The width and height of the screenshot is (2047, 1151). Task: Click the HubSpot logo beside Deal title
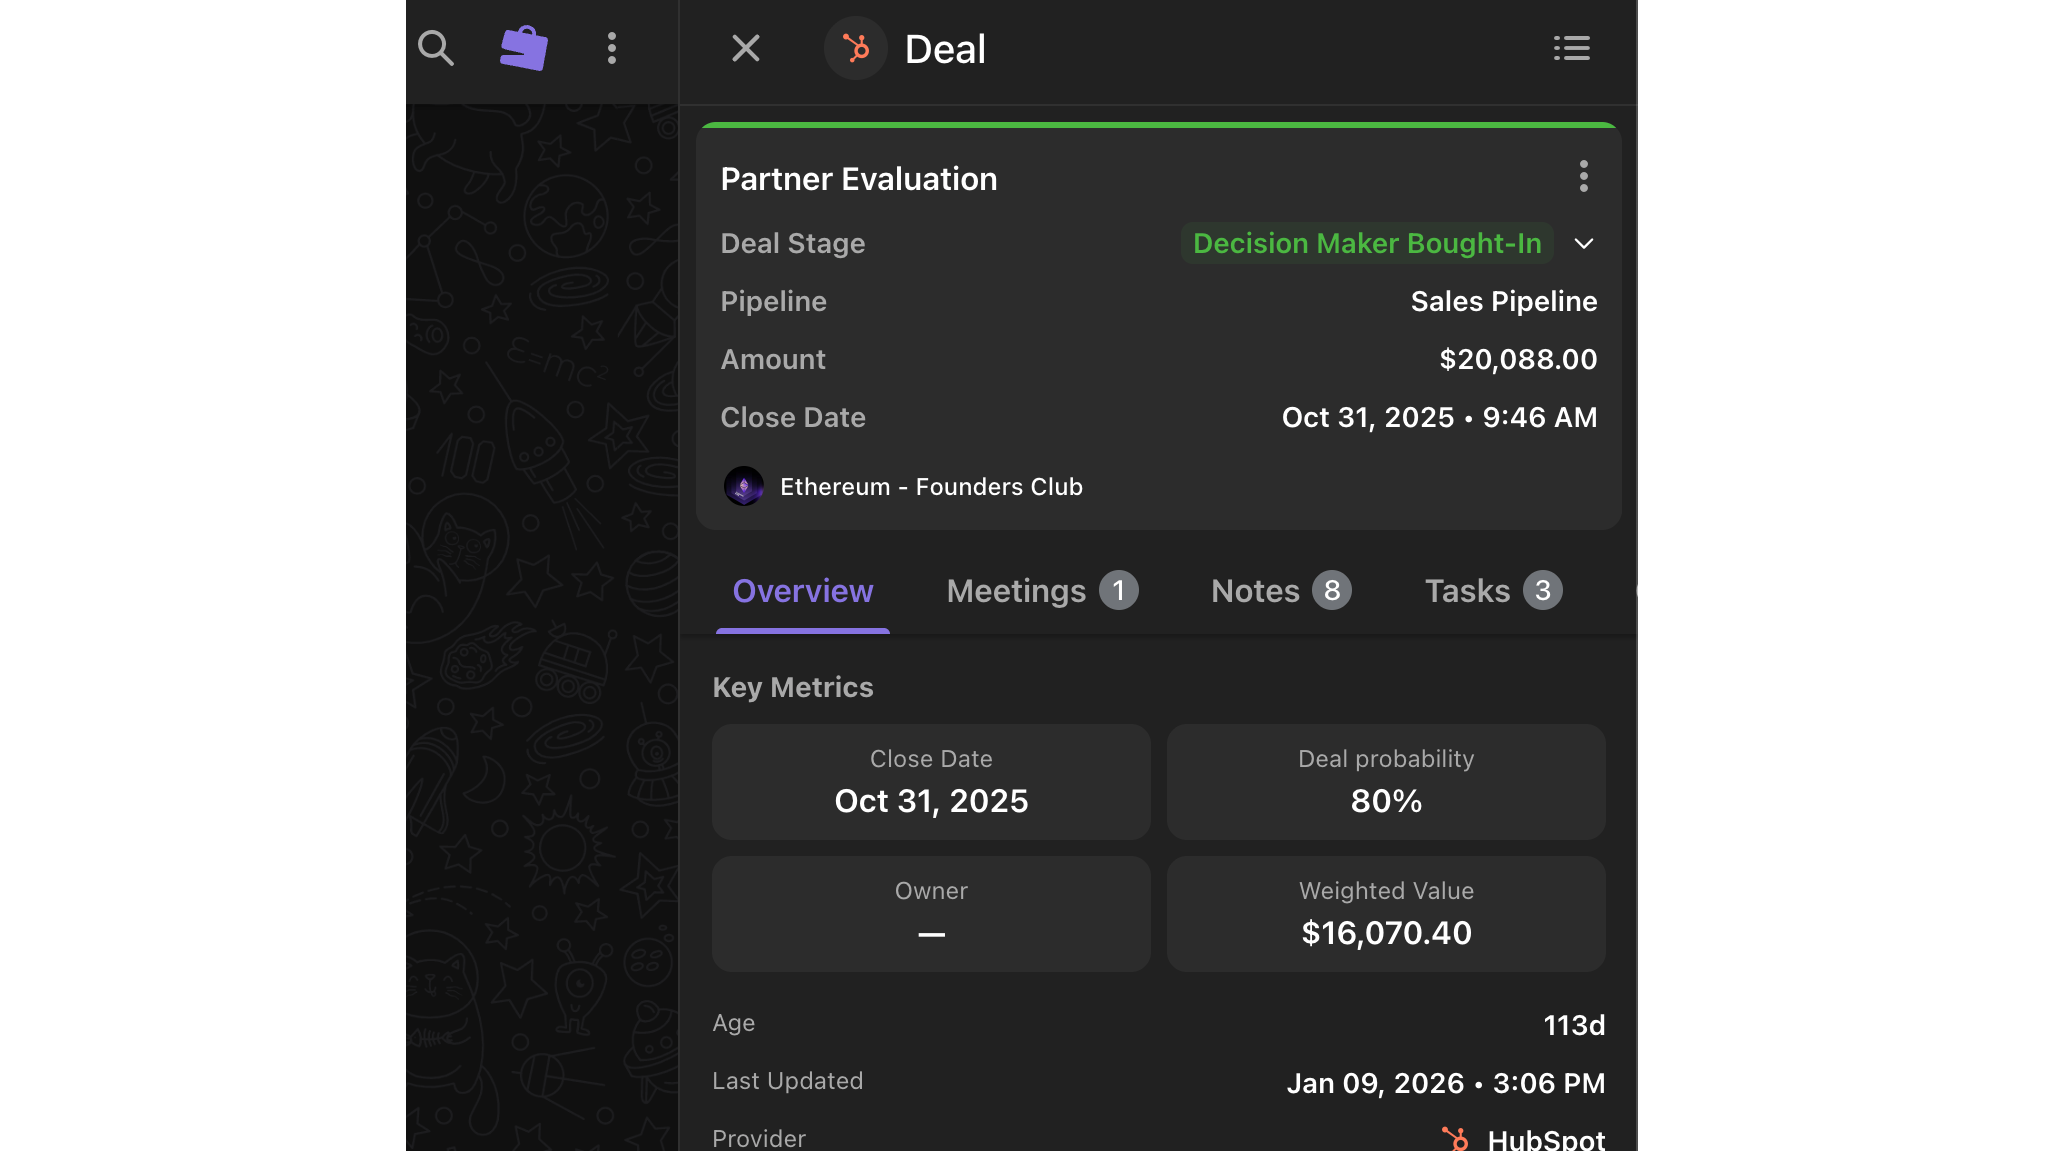[856, 48]
